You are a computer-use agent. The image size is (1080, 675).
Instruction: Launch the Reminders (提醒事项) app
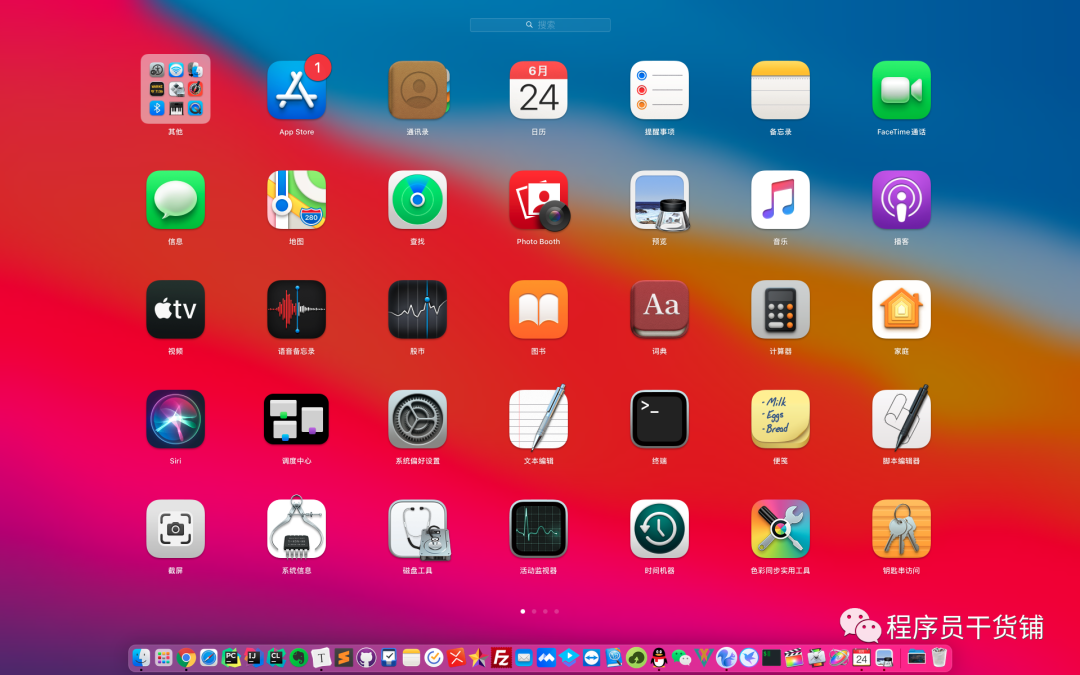tap(659, 90)
